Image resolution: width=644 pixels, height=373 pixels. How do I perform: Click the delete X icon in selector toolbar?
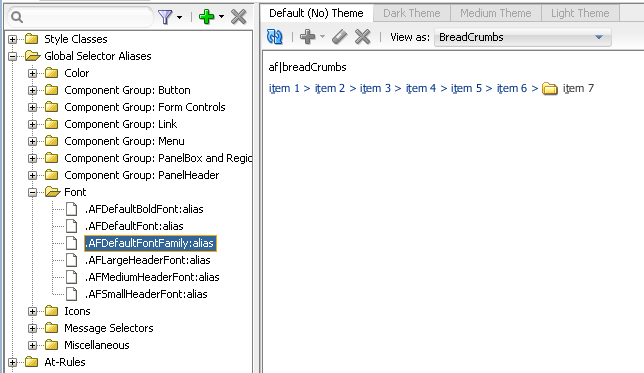(x=239, y=17)
